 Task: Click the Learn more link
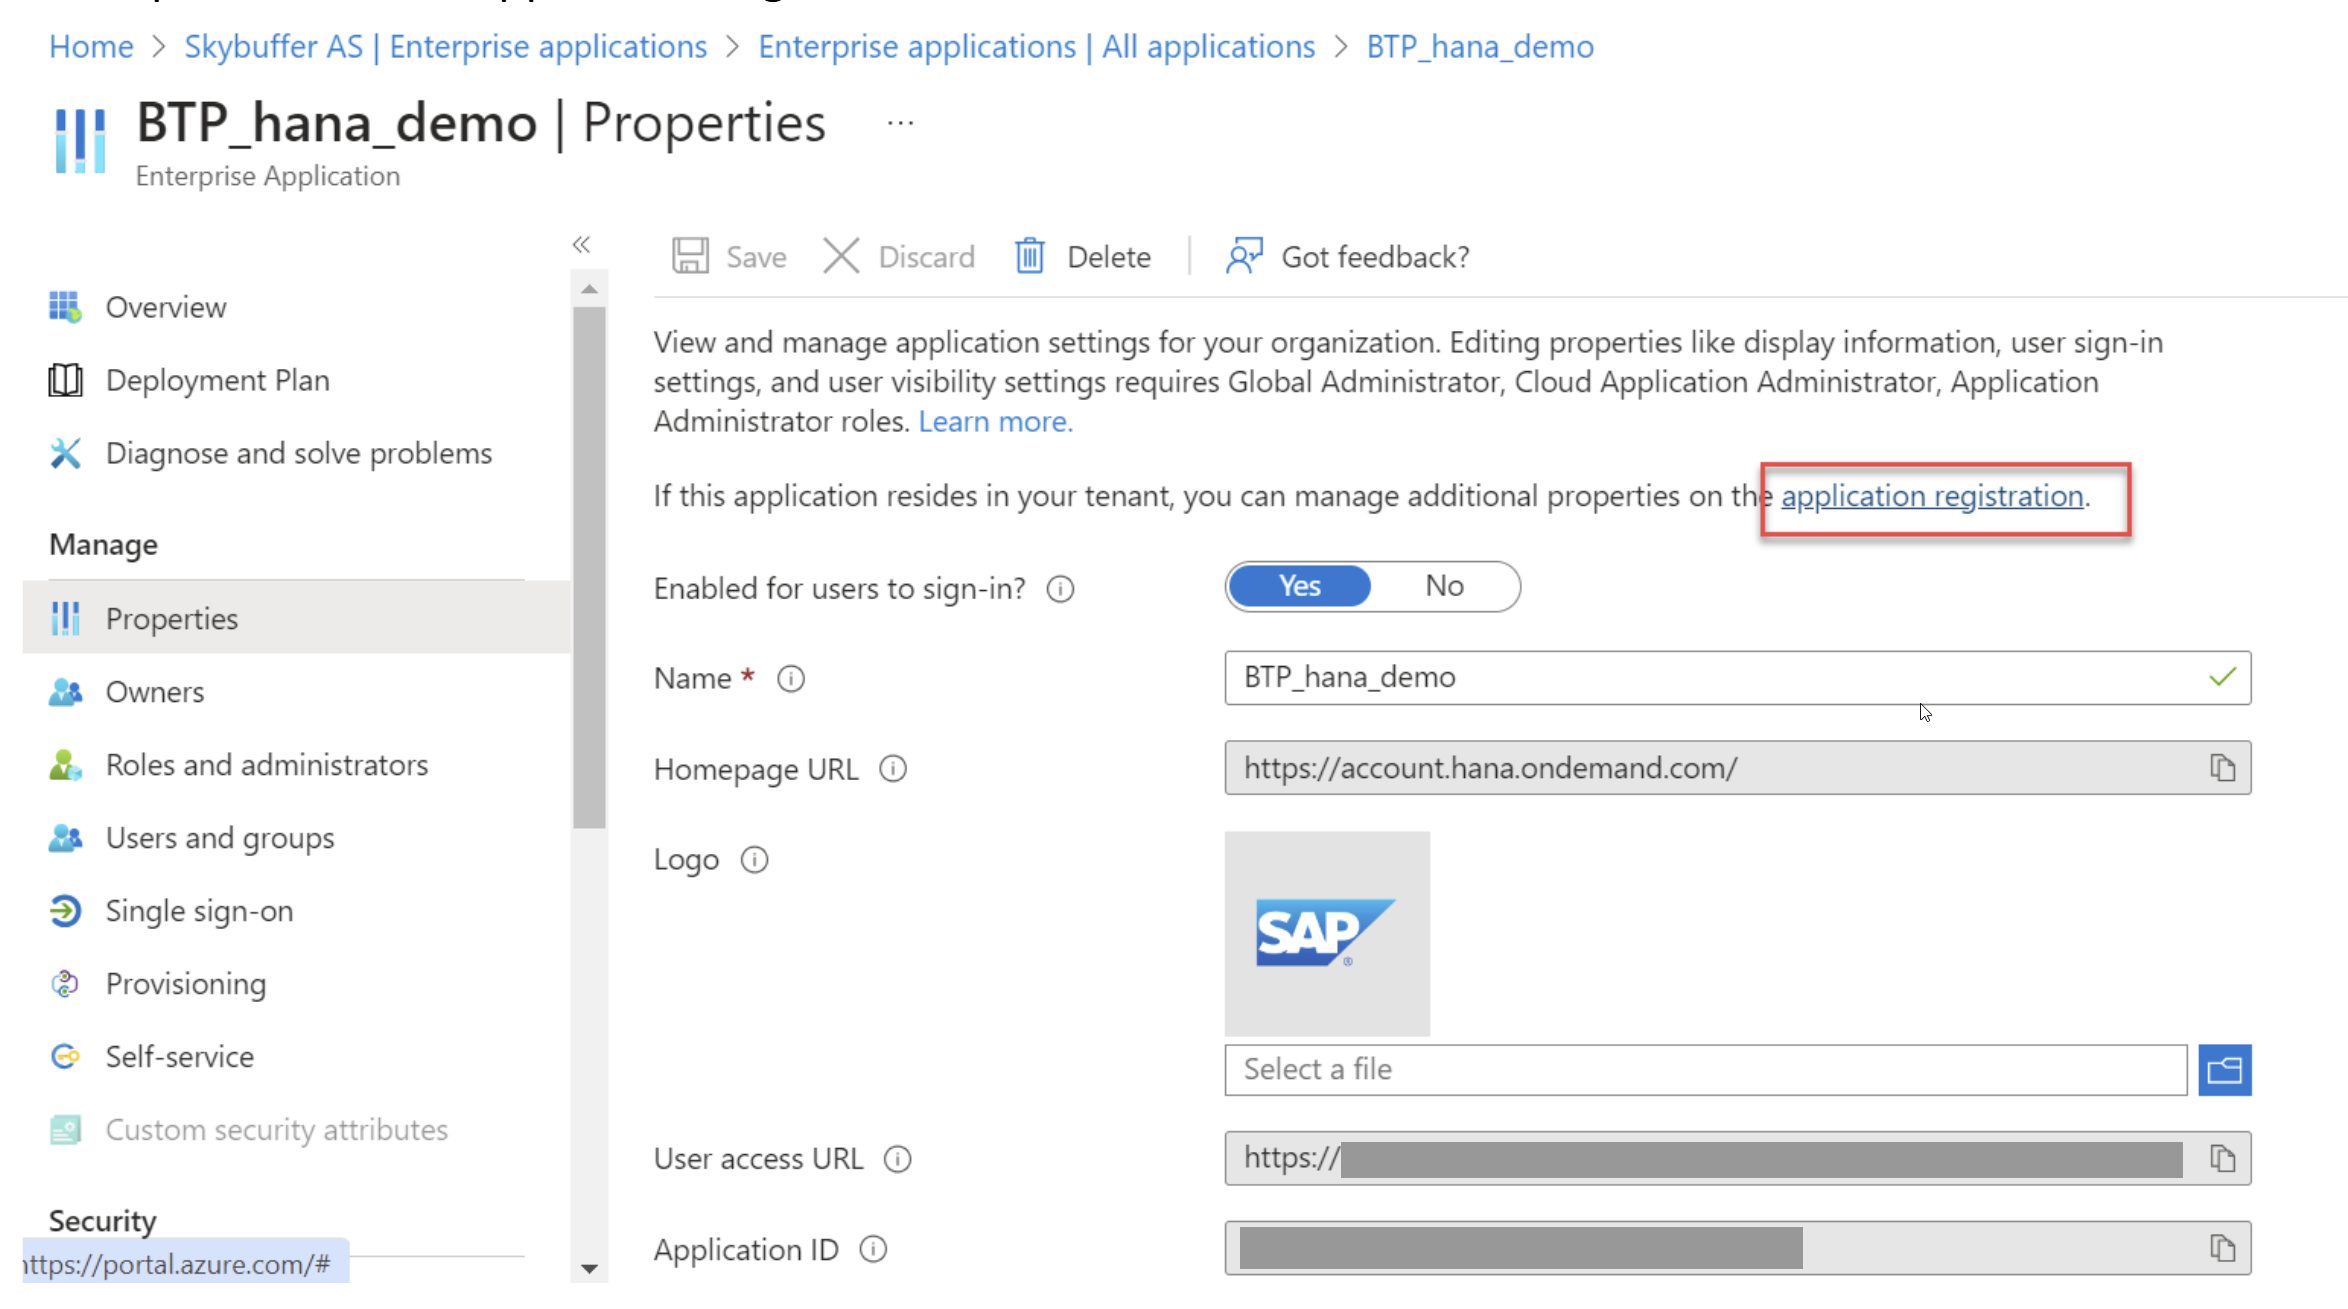(995, 422)
